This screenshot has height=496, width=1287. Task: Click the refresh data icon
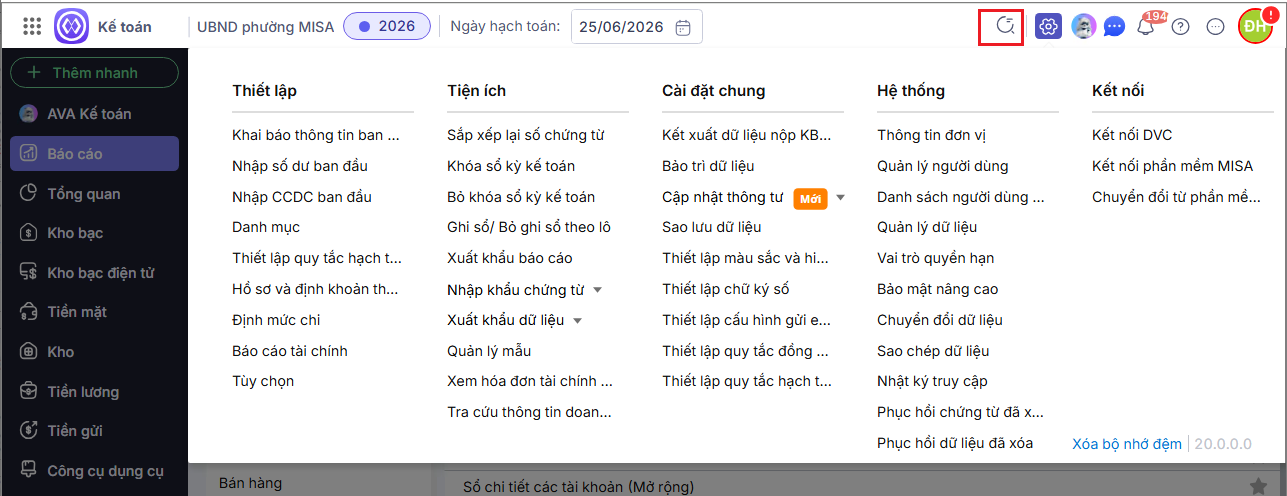pos(1005,26)
